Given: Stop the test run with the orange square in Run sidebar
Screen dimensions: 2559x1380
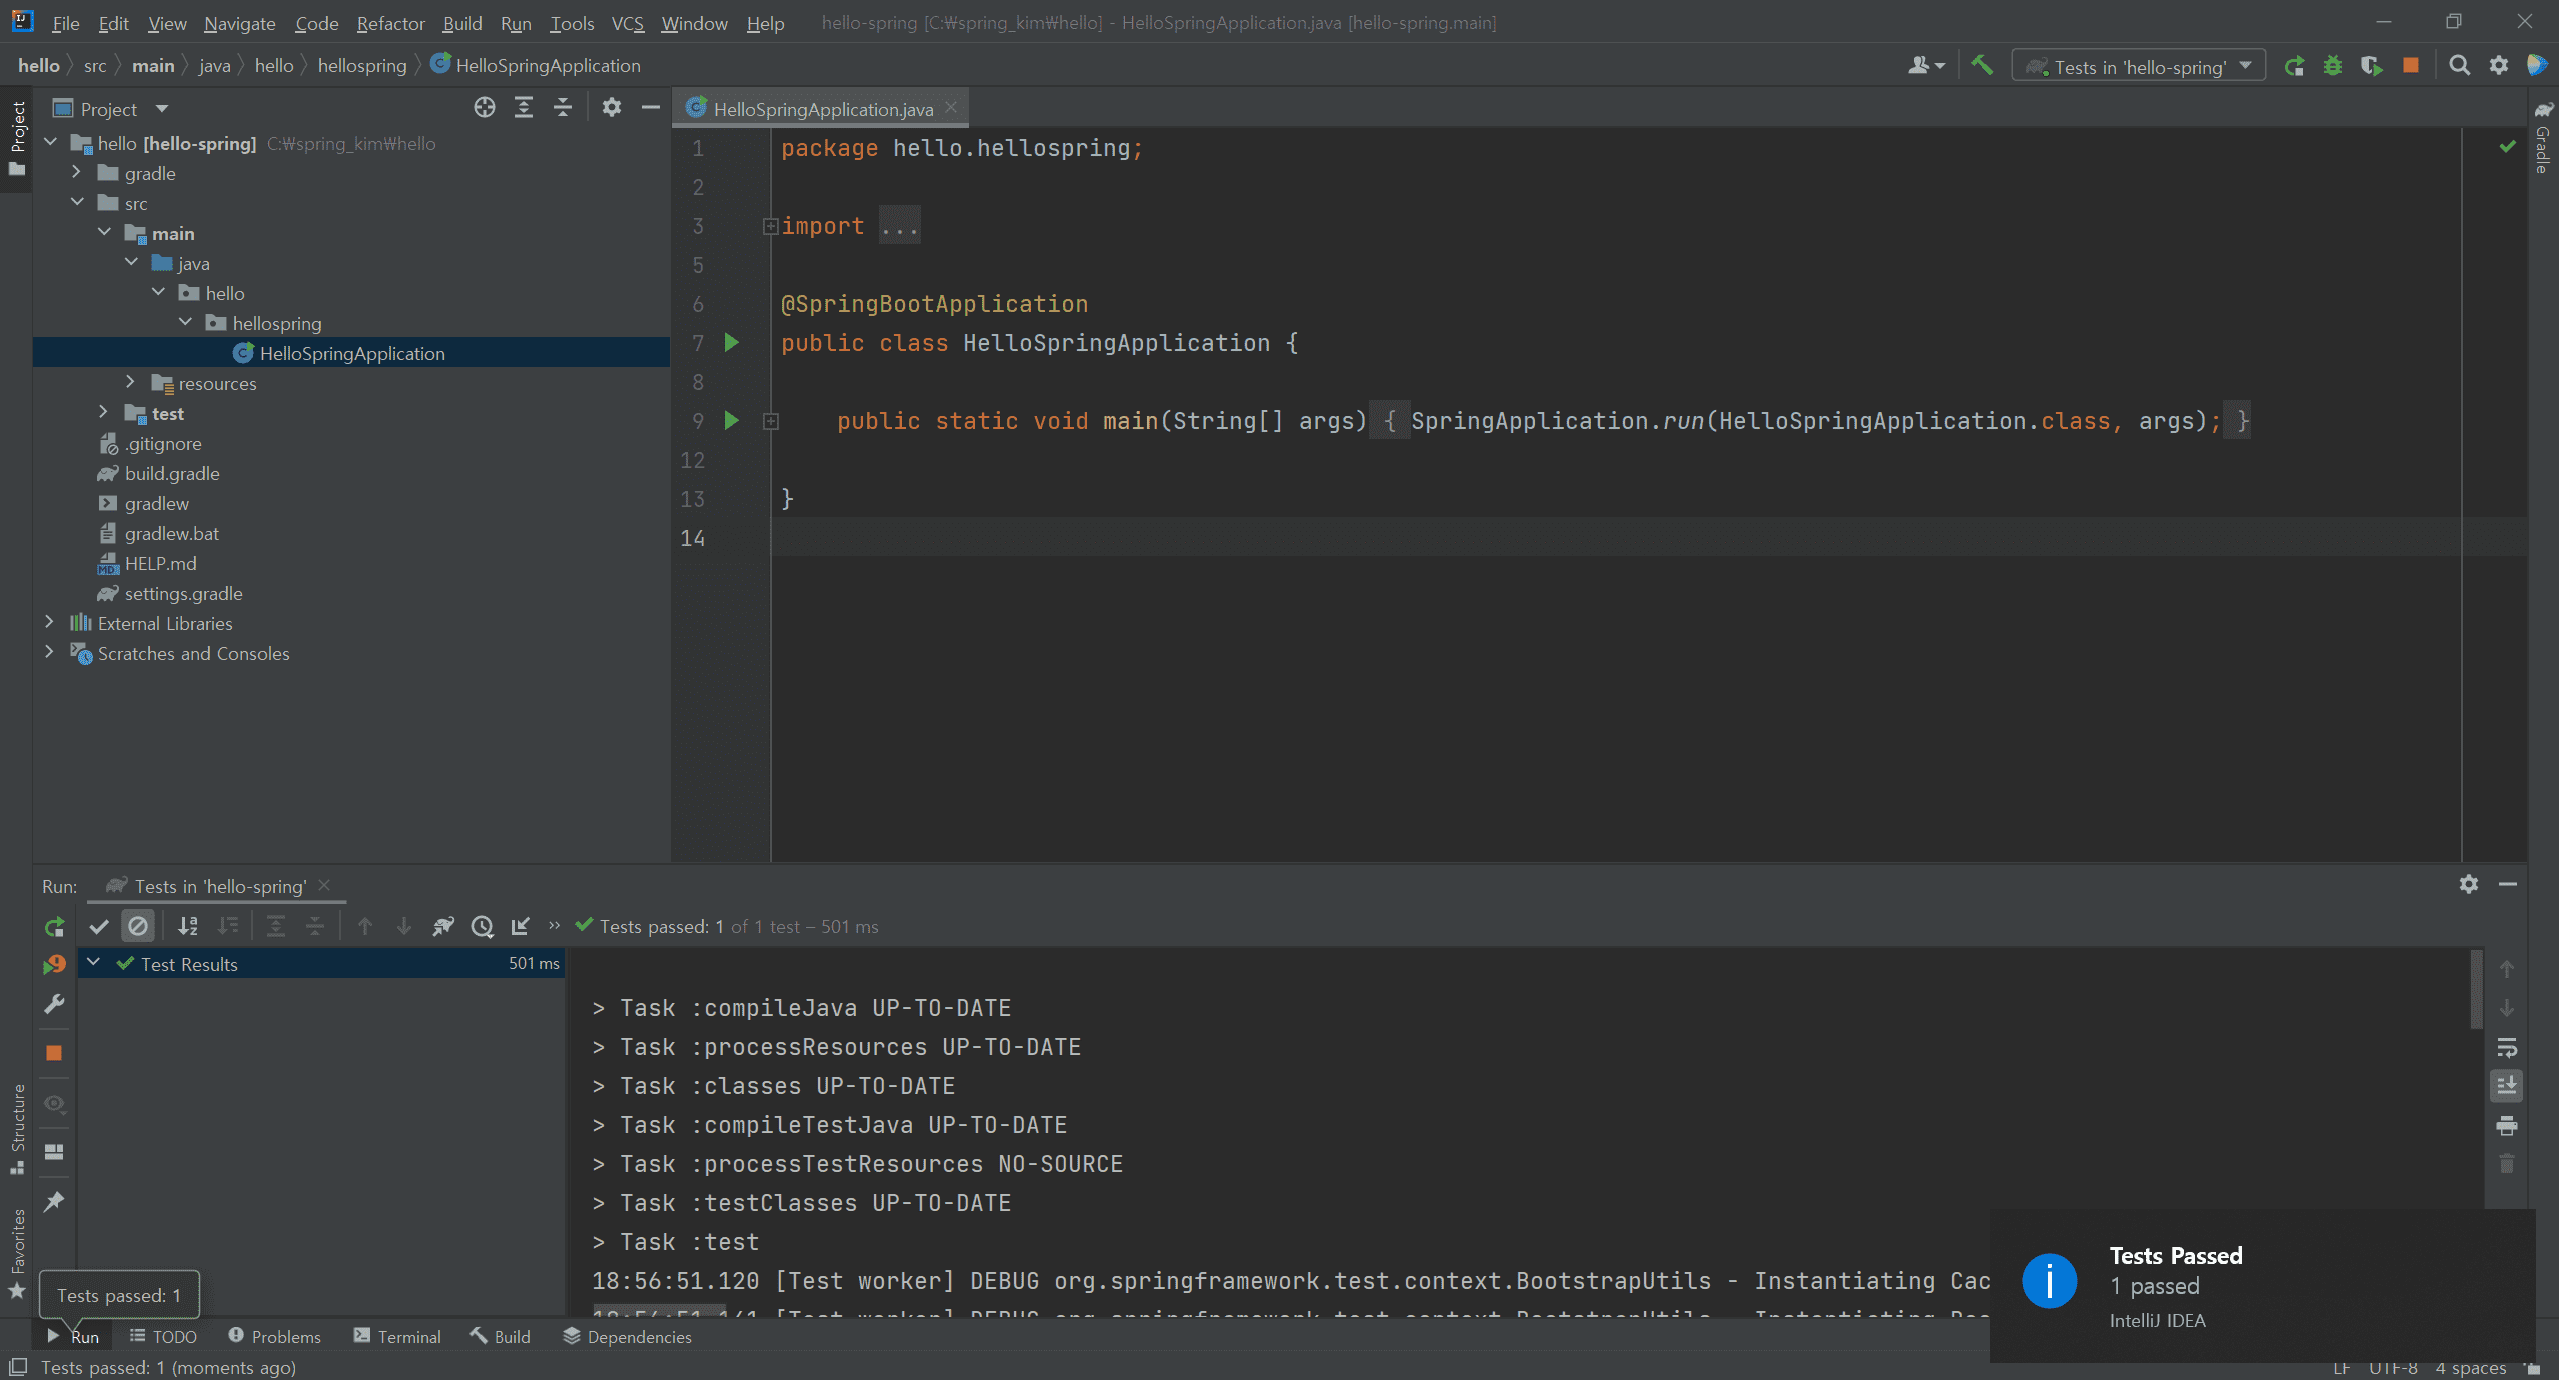Looking at the screenshot, I should point(54,1053).
